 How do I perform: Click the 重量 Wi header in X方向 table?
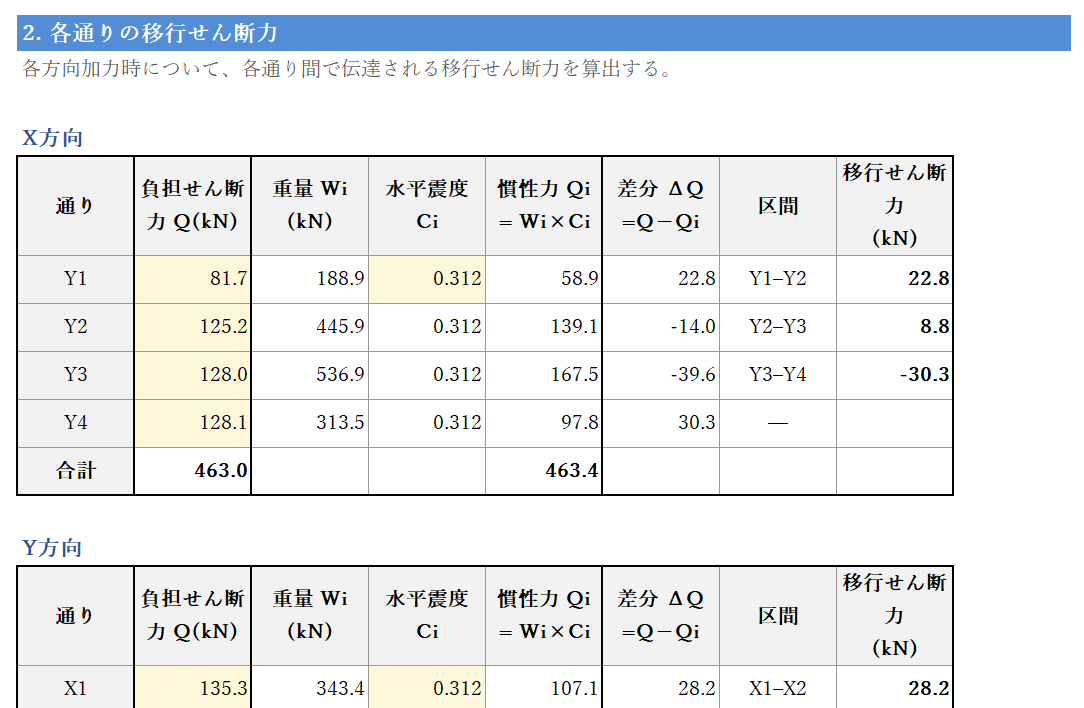tap(310, 205)
